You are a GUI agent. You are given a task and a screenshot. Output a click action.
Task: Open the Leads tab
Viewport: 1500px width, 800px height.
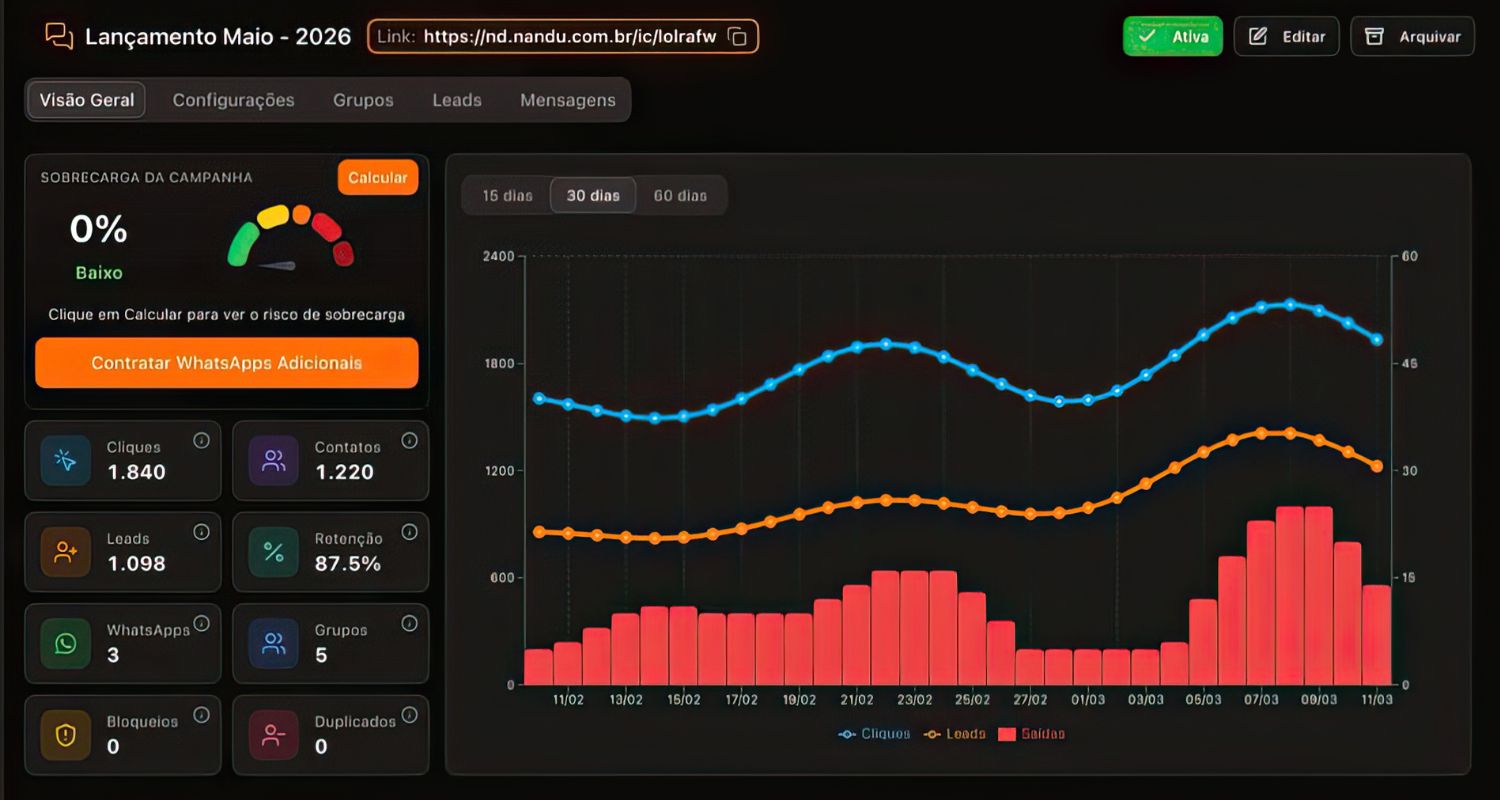[457, 100]
